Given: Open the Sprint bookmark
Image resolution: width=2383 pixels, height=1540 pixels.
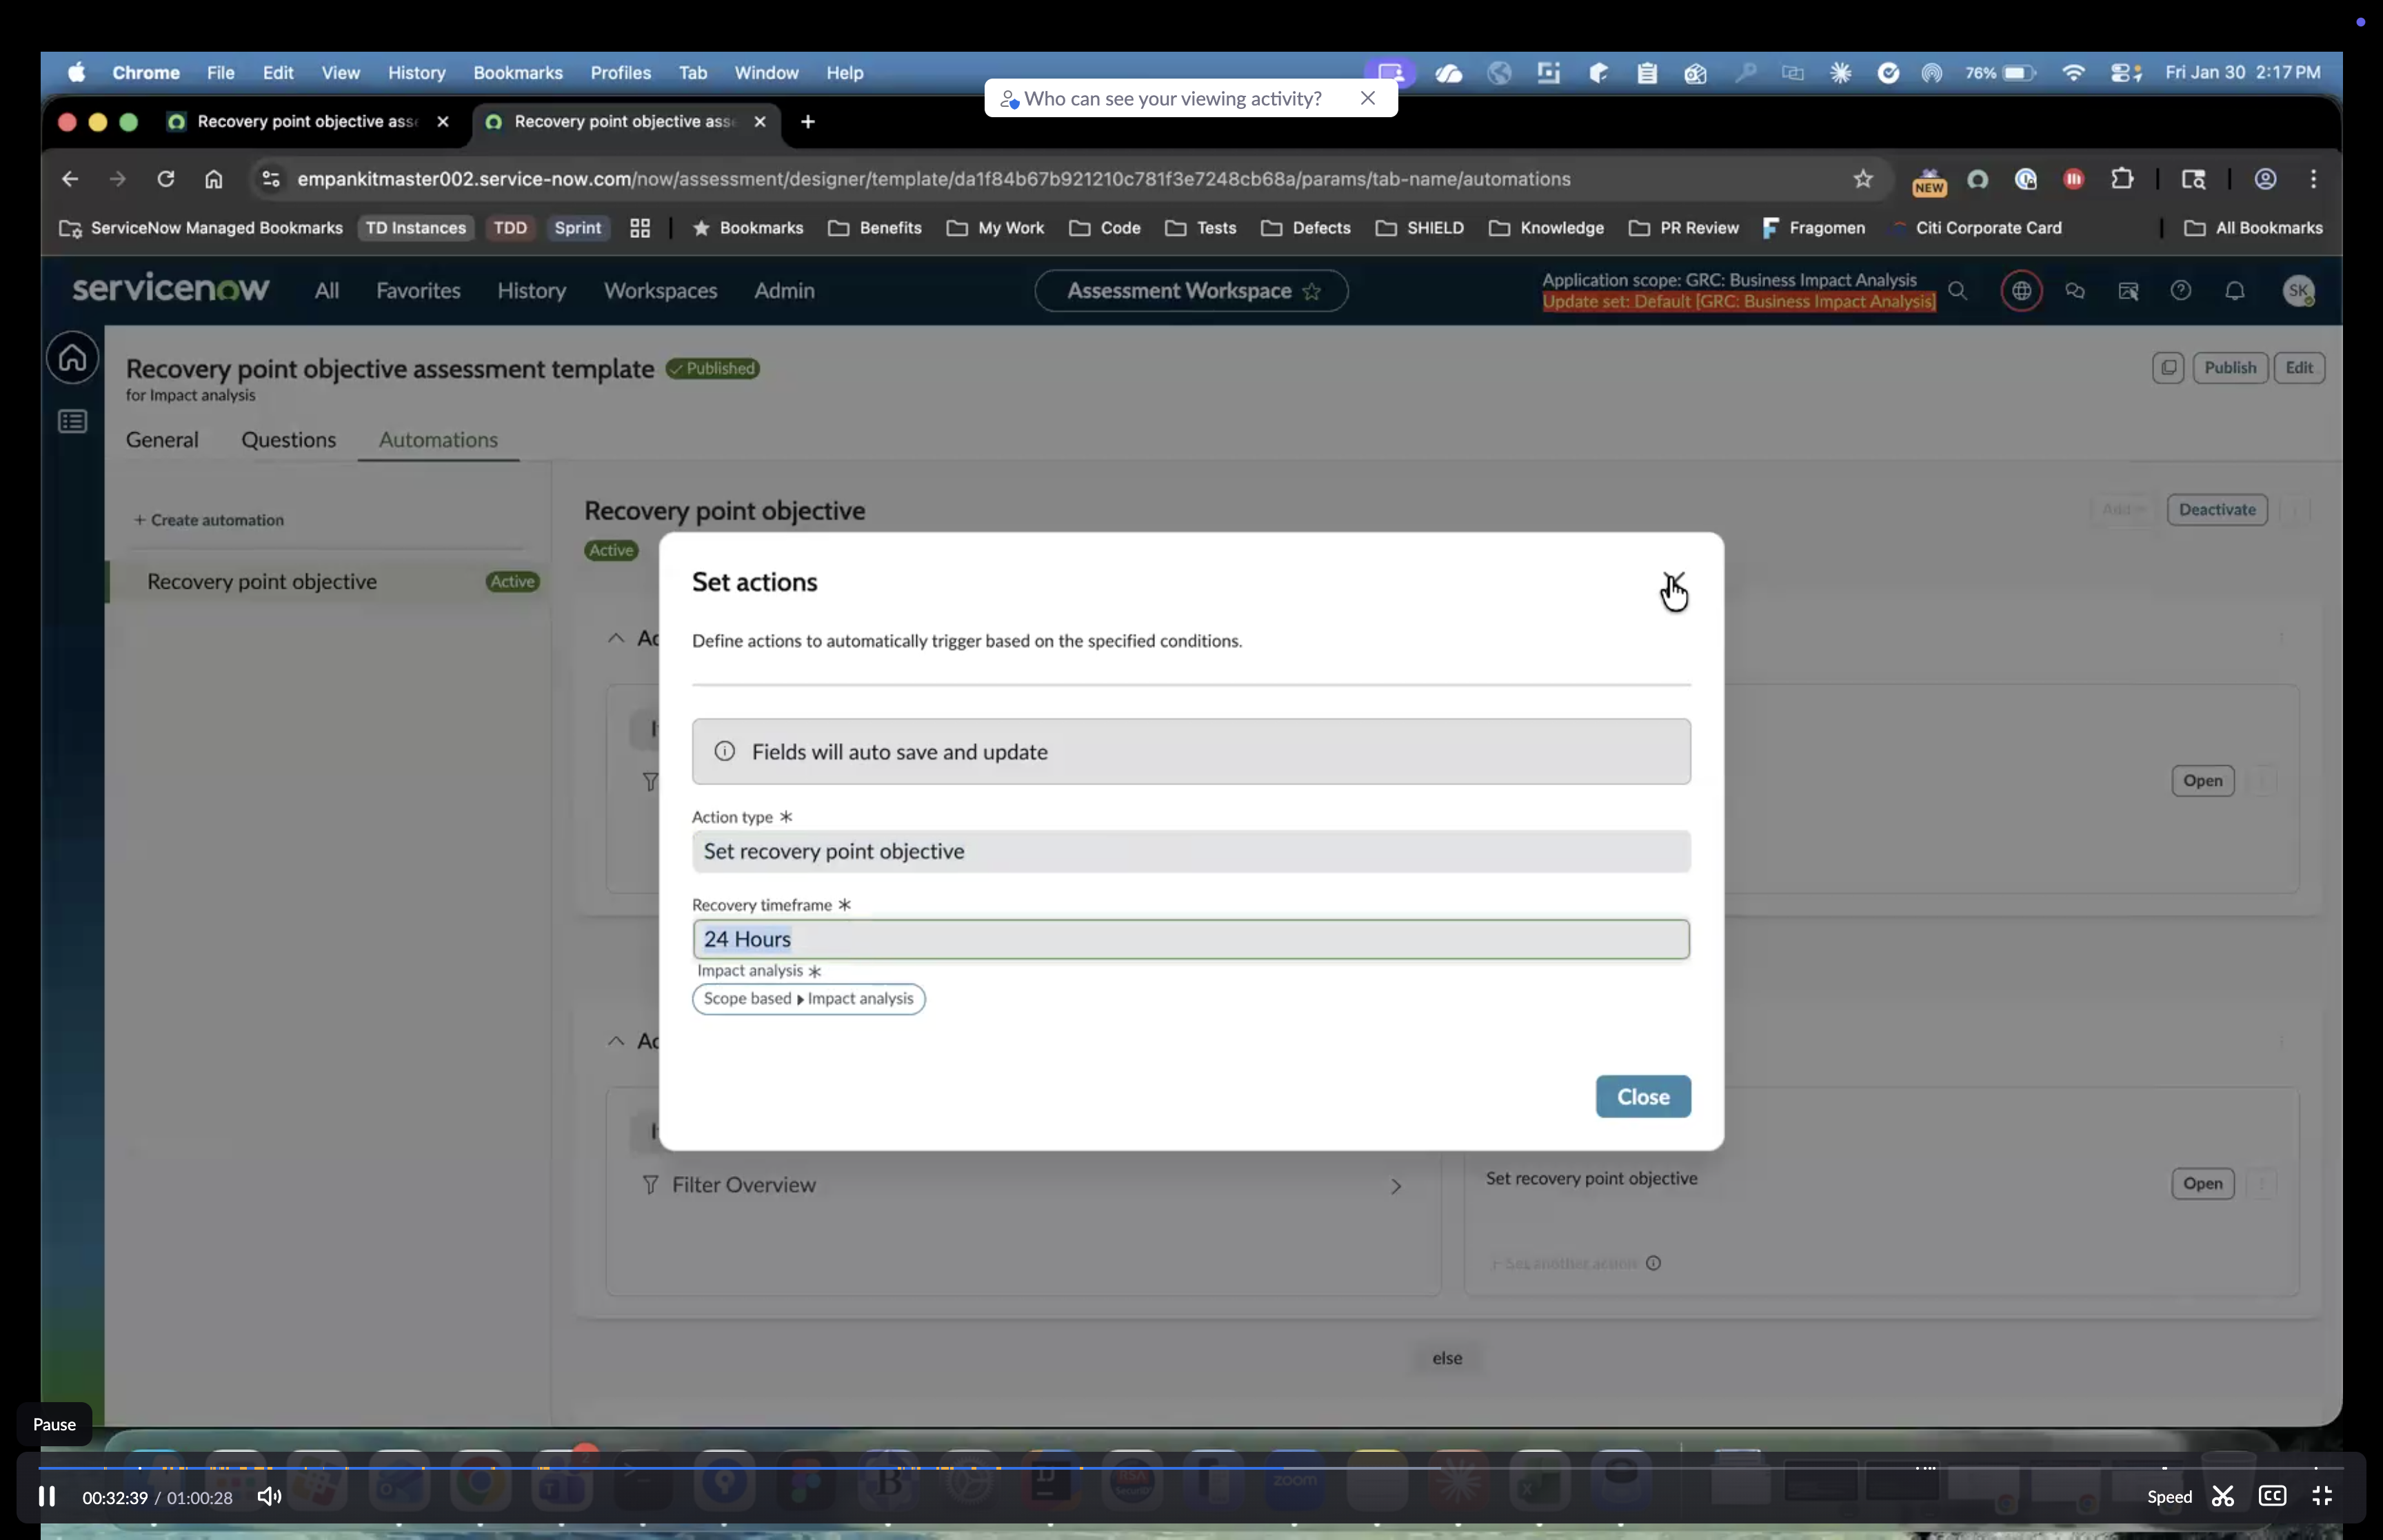Looking at the screenshot, I should [577, 228].
